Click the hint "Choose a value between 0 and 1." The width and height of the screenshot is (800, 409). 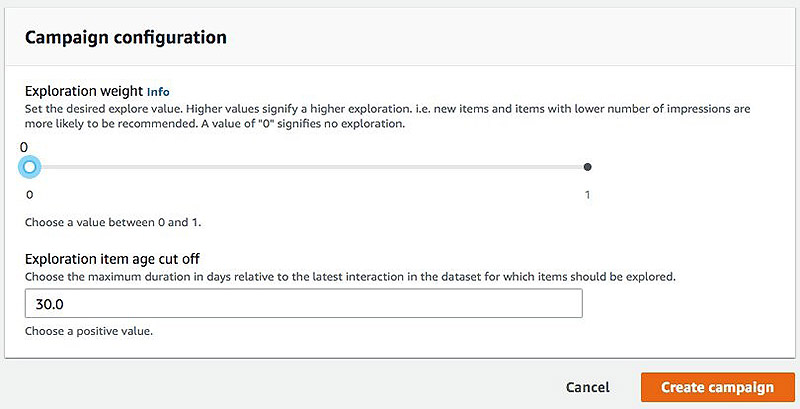pyautogui.click(x=113, y=222)
